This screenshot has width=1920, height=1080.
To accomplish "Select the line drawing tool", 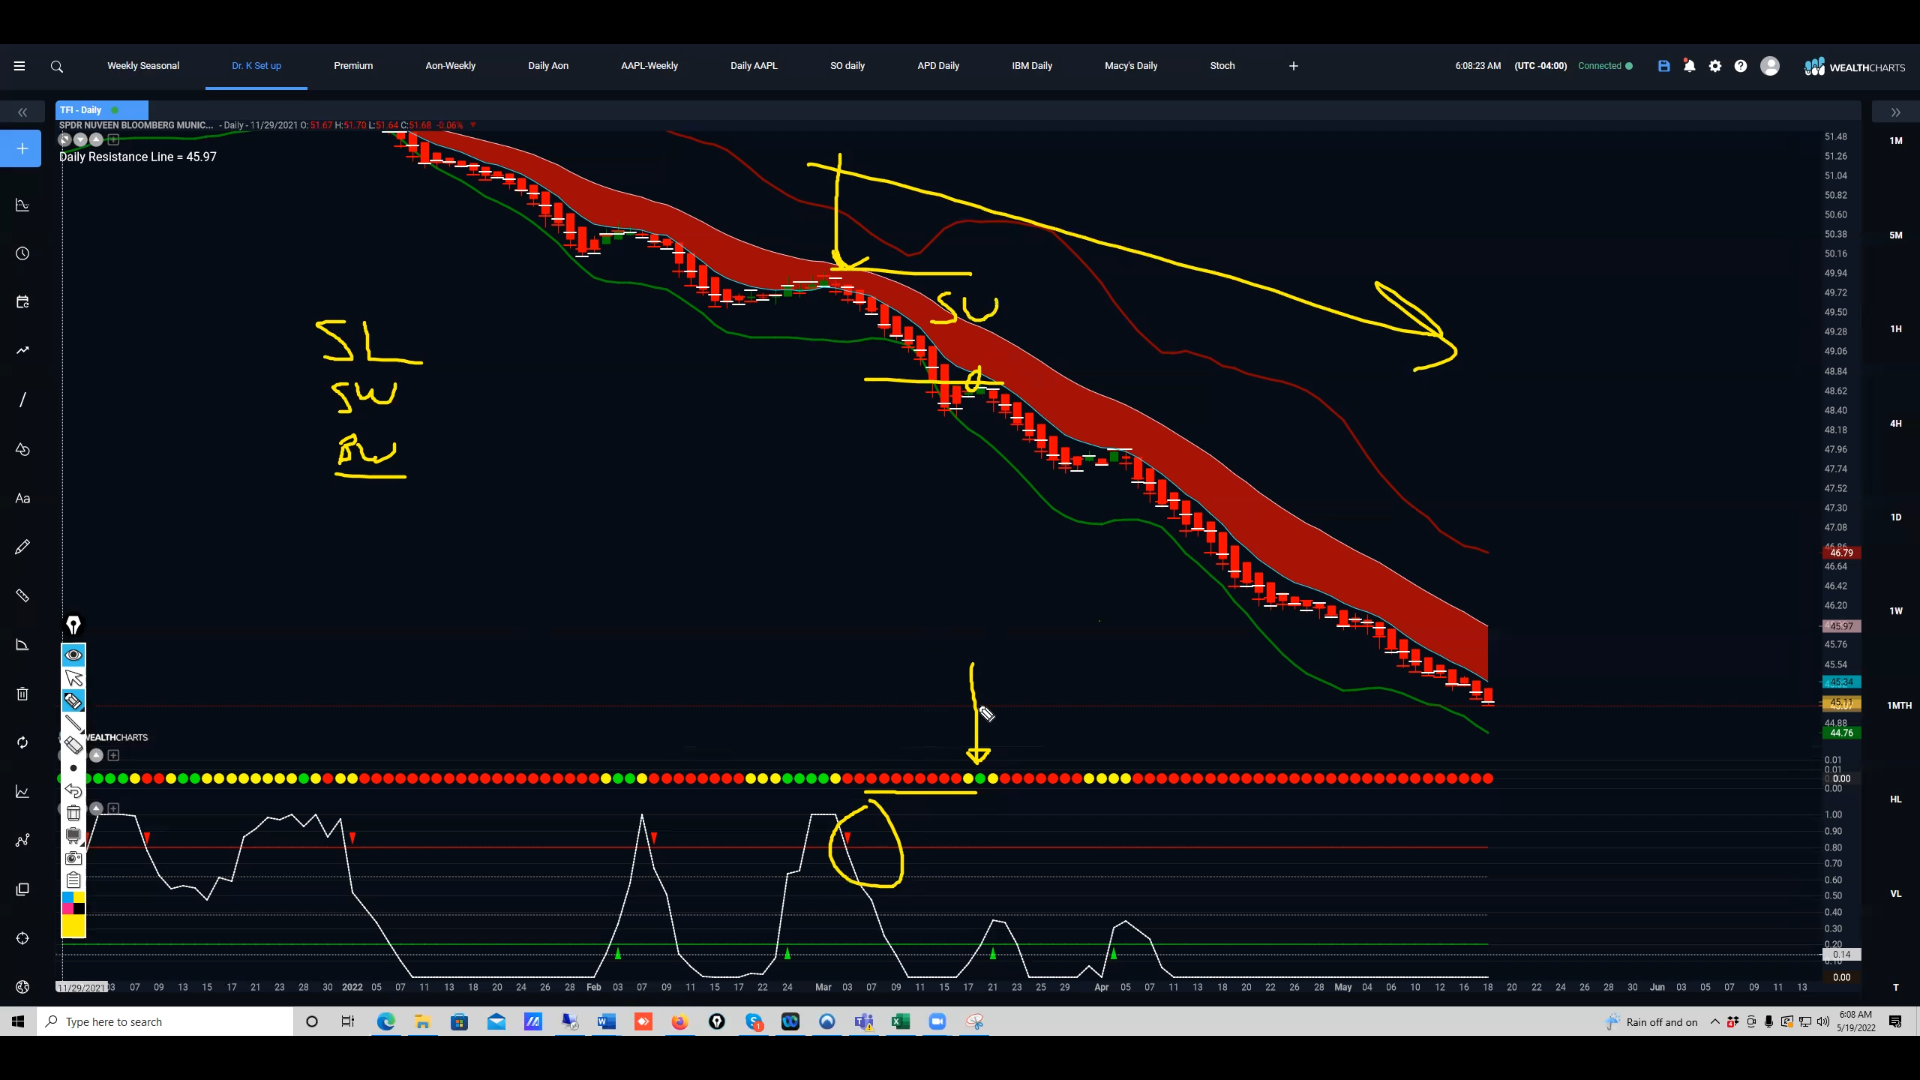I will (22, 400).
